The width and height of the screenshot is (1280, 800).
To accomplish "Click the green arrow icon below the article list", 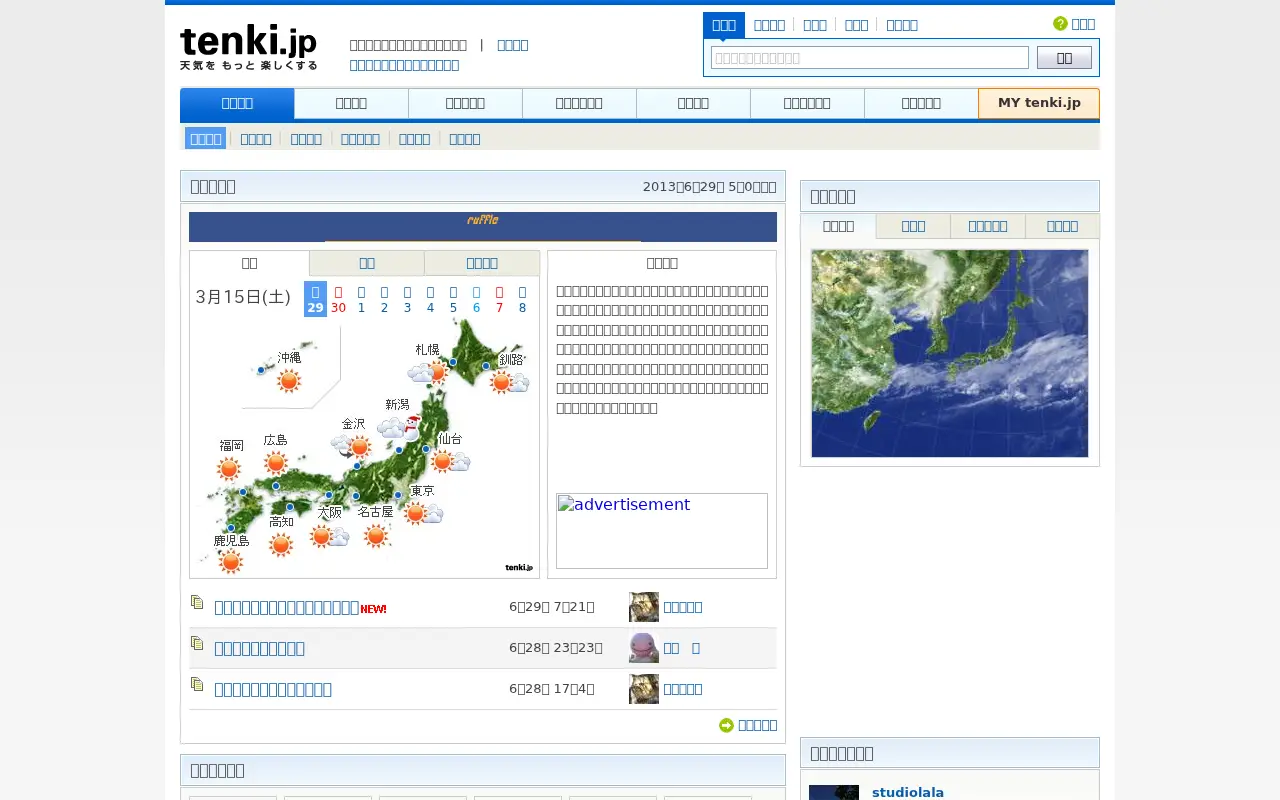I will pos(726,725).
